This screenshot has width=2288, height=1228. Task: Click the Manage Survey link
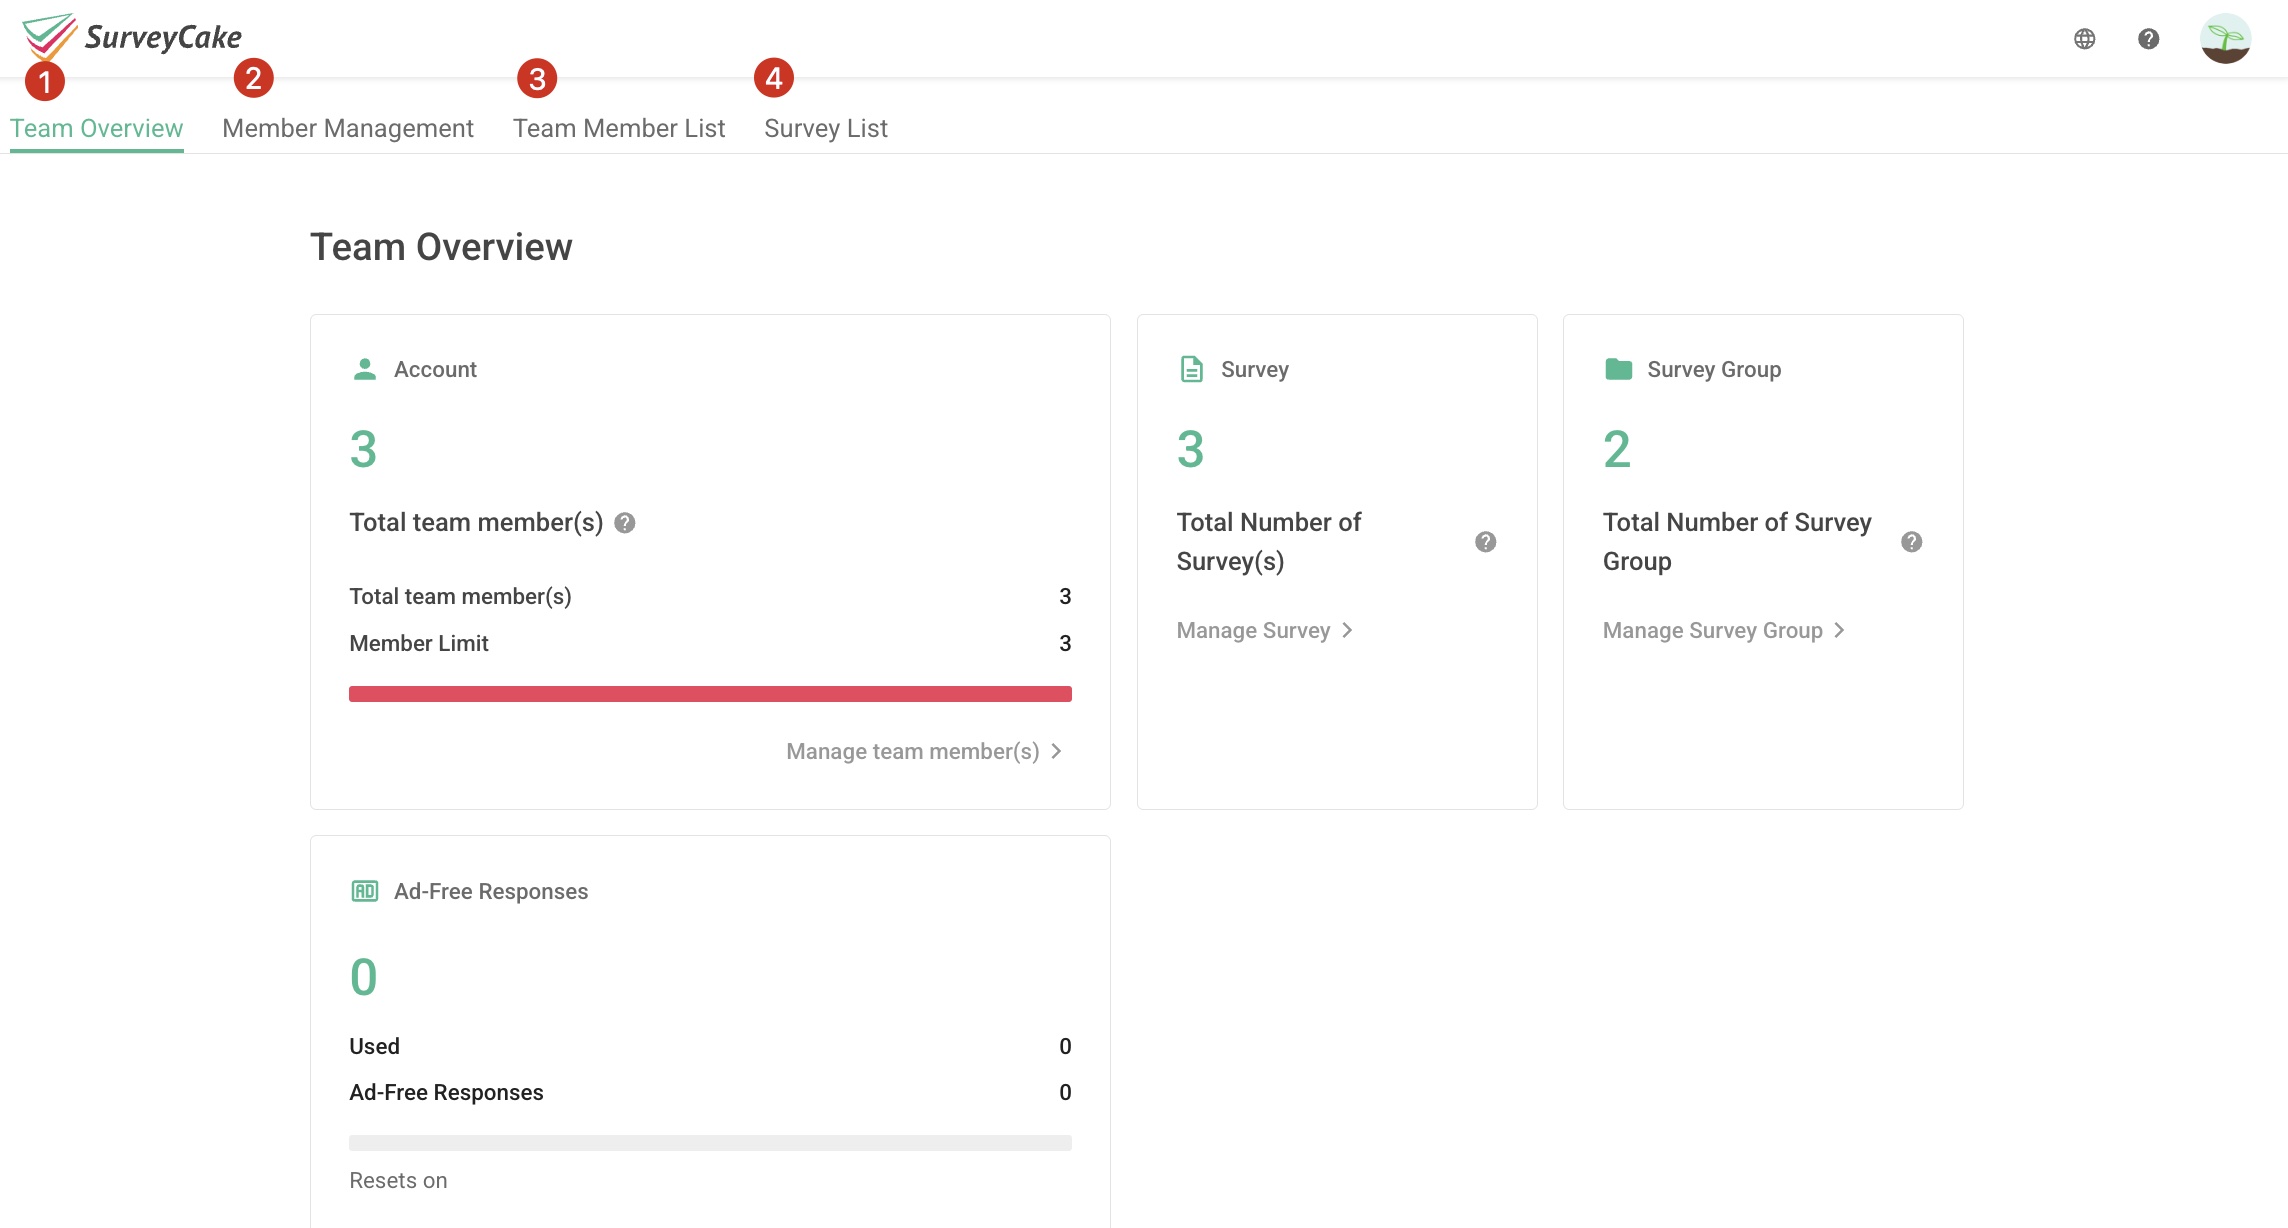(x=1252, y=630)
